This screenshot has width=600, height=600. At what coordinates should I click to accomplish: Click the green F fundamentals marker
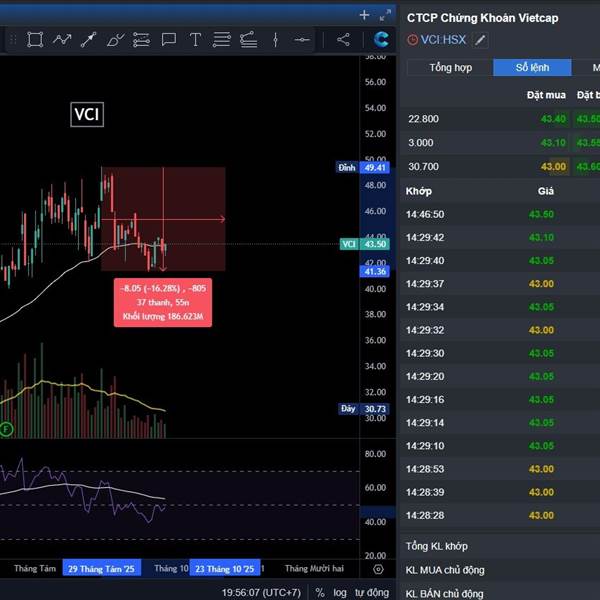click(6, 429)
